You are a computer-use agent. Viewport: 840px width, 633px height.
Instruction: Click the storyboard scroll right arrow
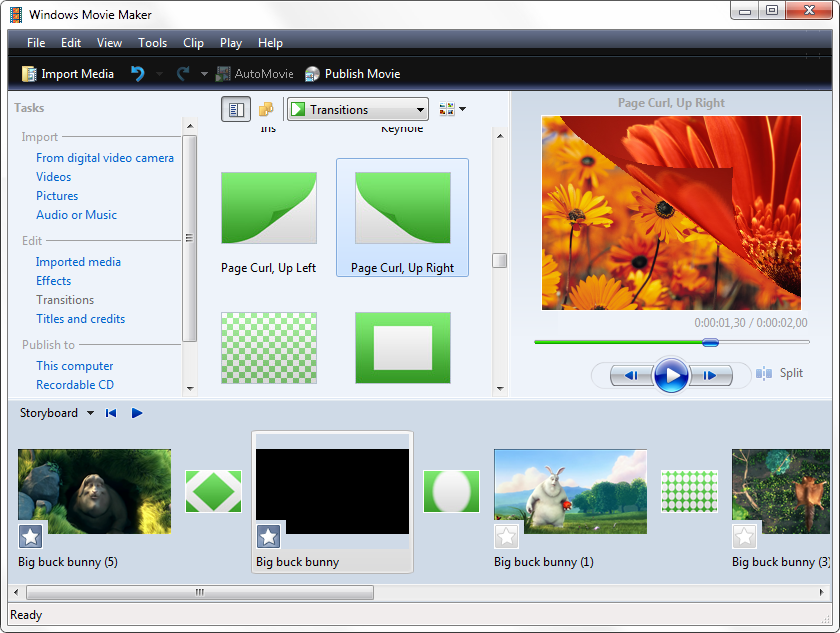[821, 592]
